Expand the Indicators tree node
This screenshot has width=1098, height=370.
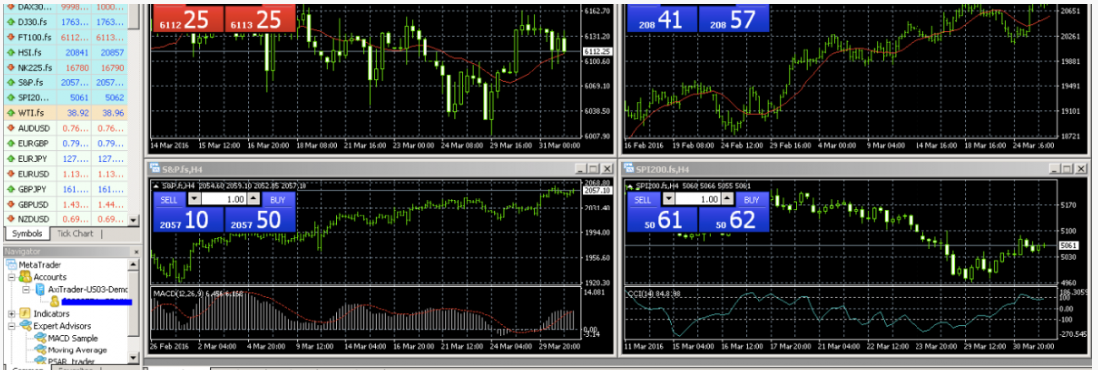tap(12, 313)
